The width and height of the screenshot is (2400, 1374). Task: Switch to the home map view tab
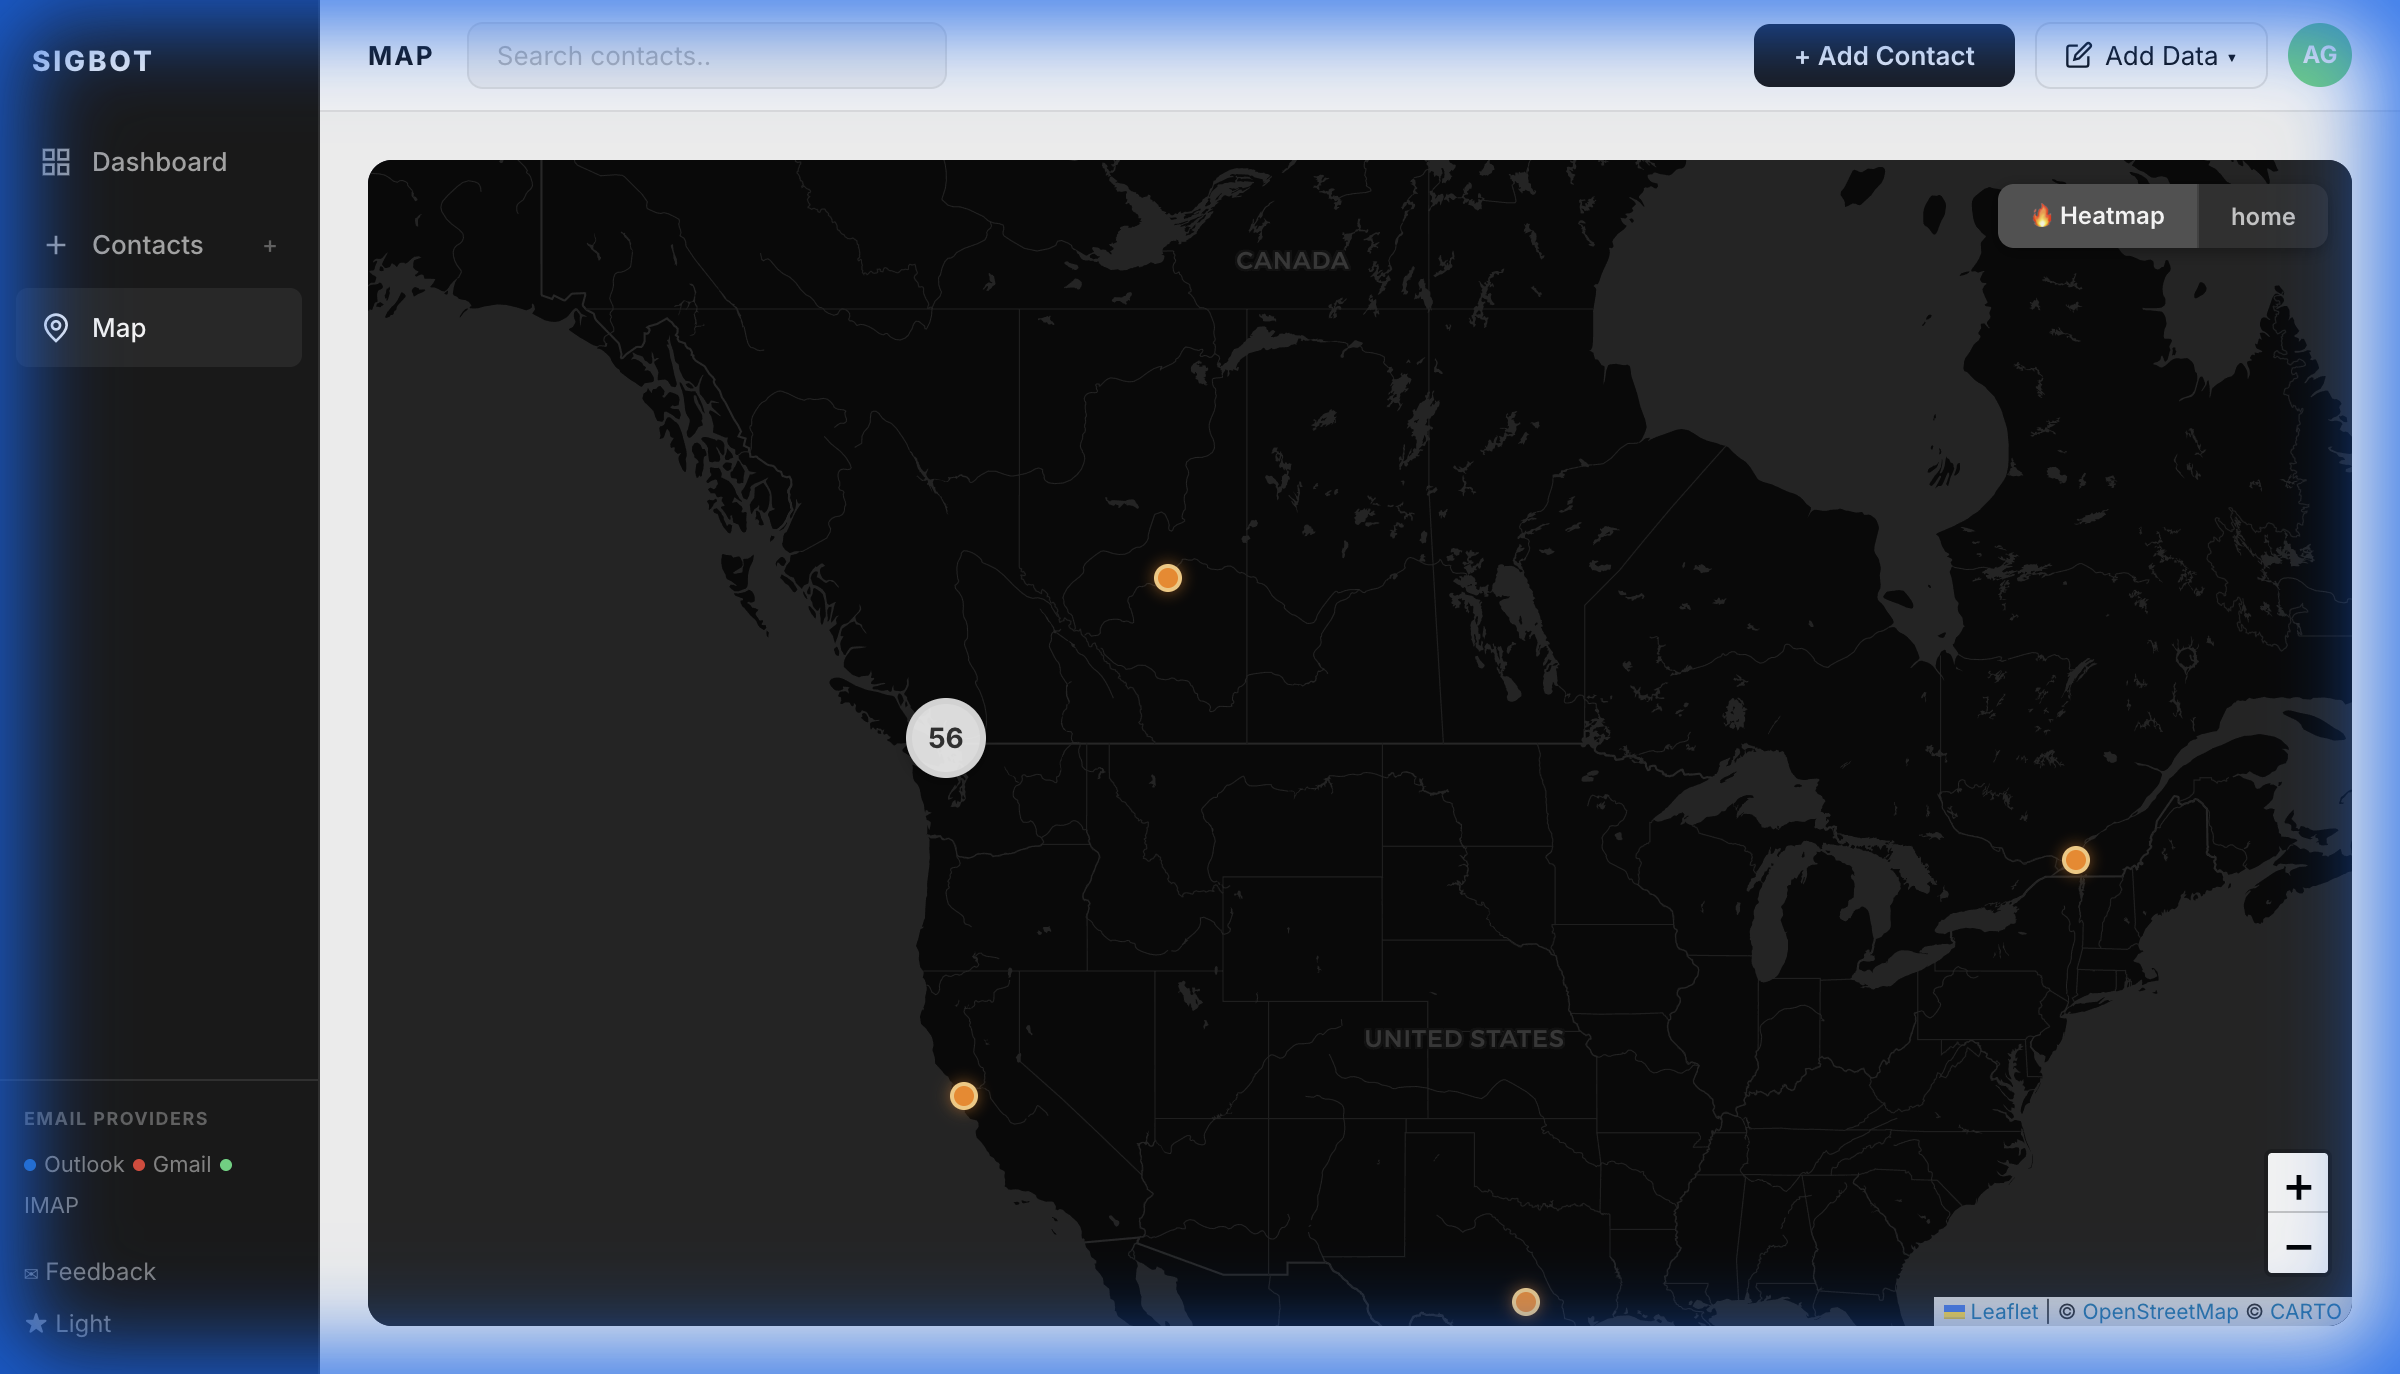(x=2262, y=215)
